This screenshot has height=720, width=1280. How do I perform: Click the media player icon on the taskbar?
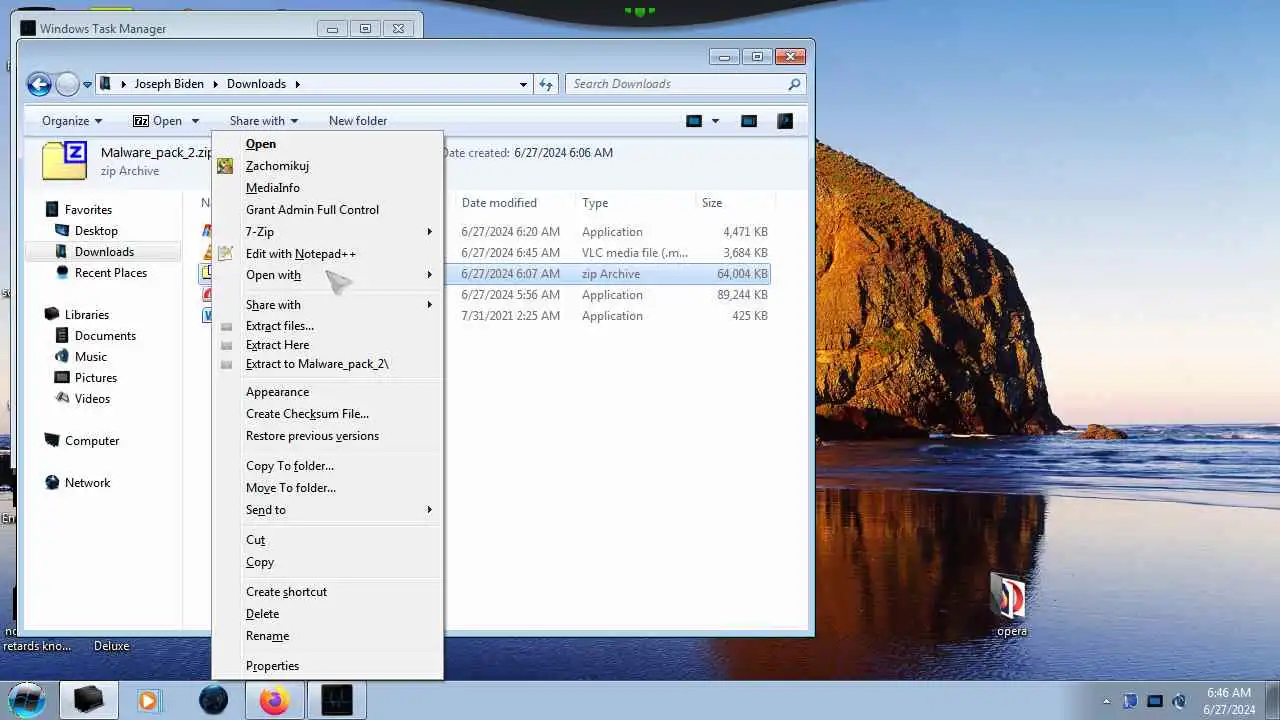click(148, 700)
